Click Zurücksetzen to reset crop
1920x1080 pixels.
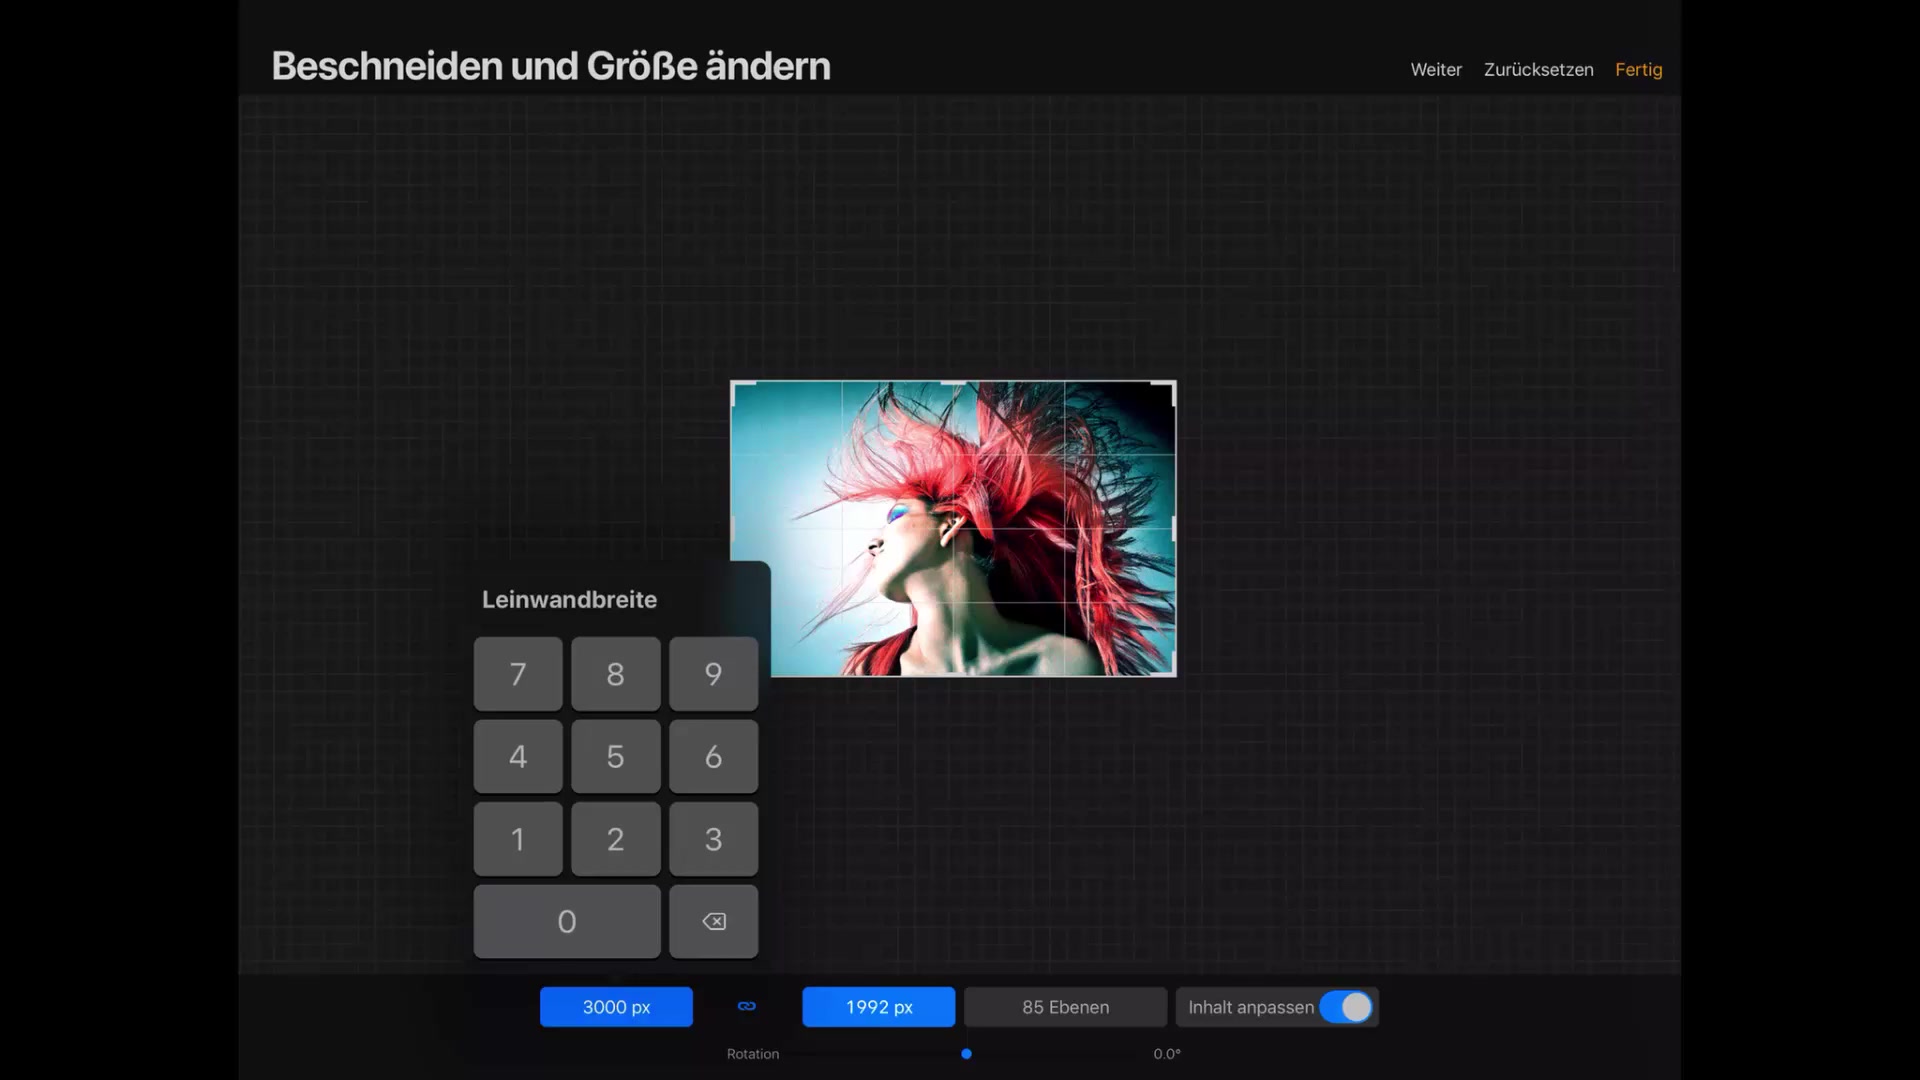pos(1538,70)
